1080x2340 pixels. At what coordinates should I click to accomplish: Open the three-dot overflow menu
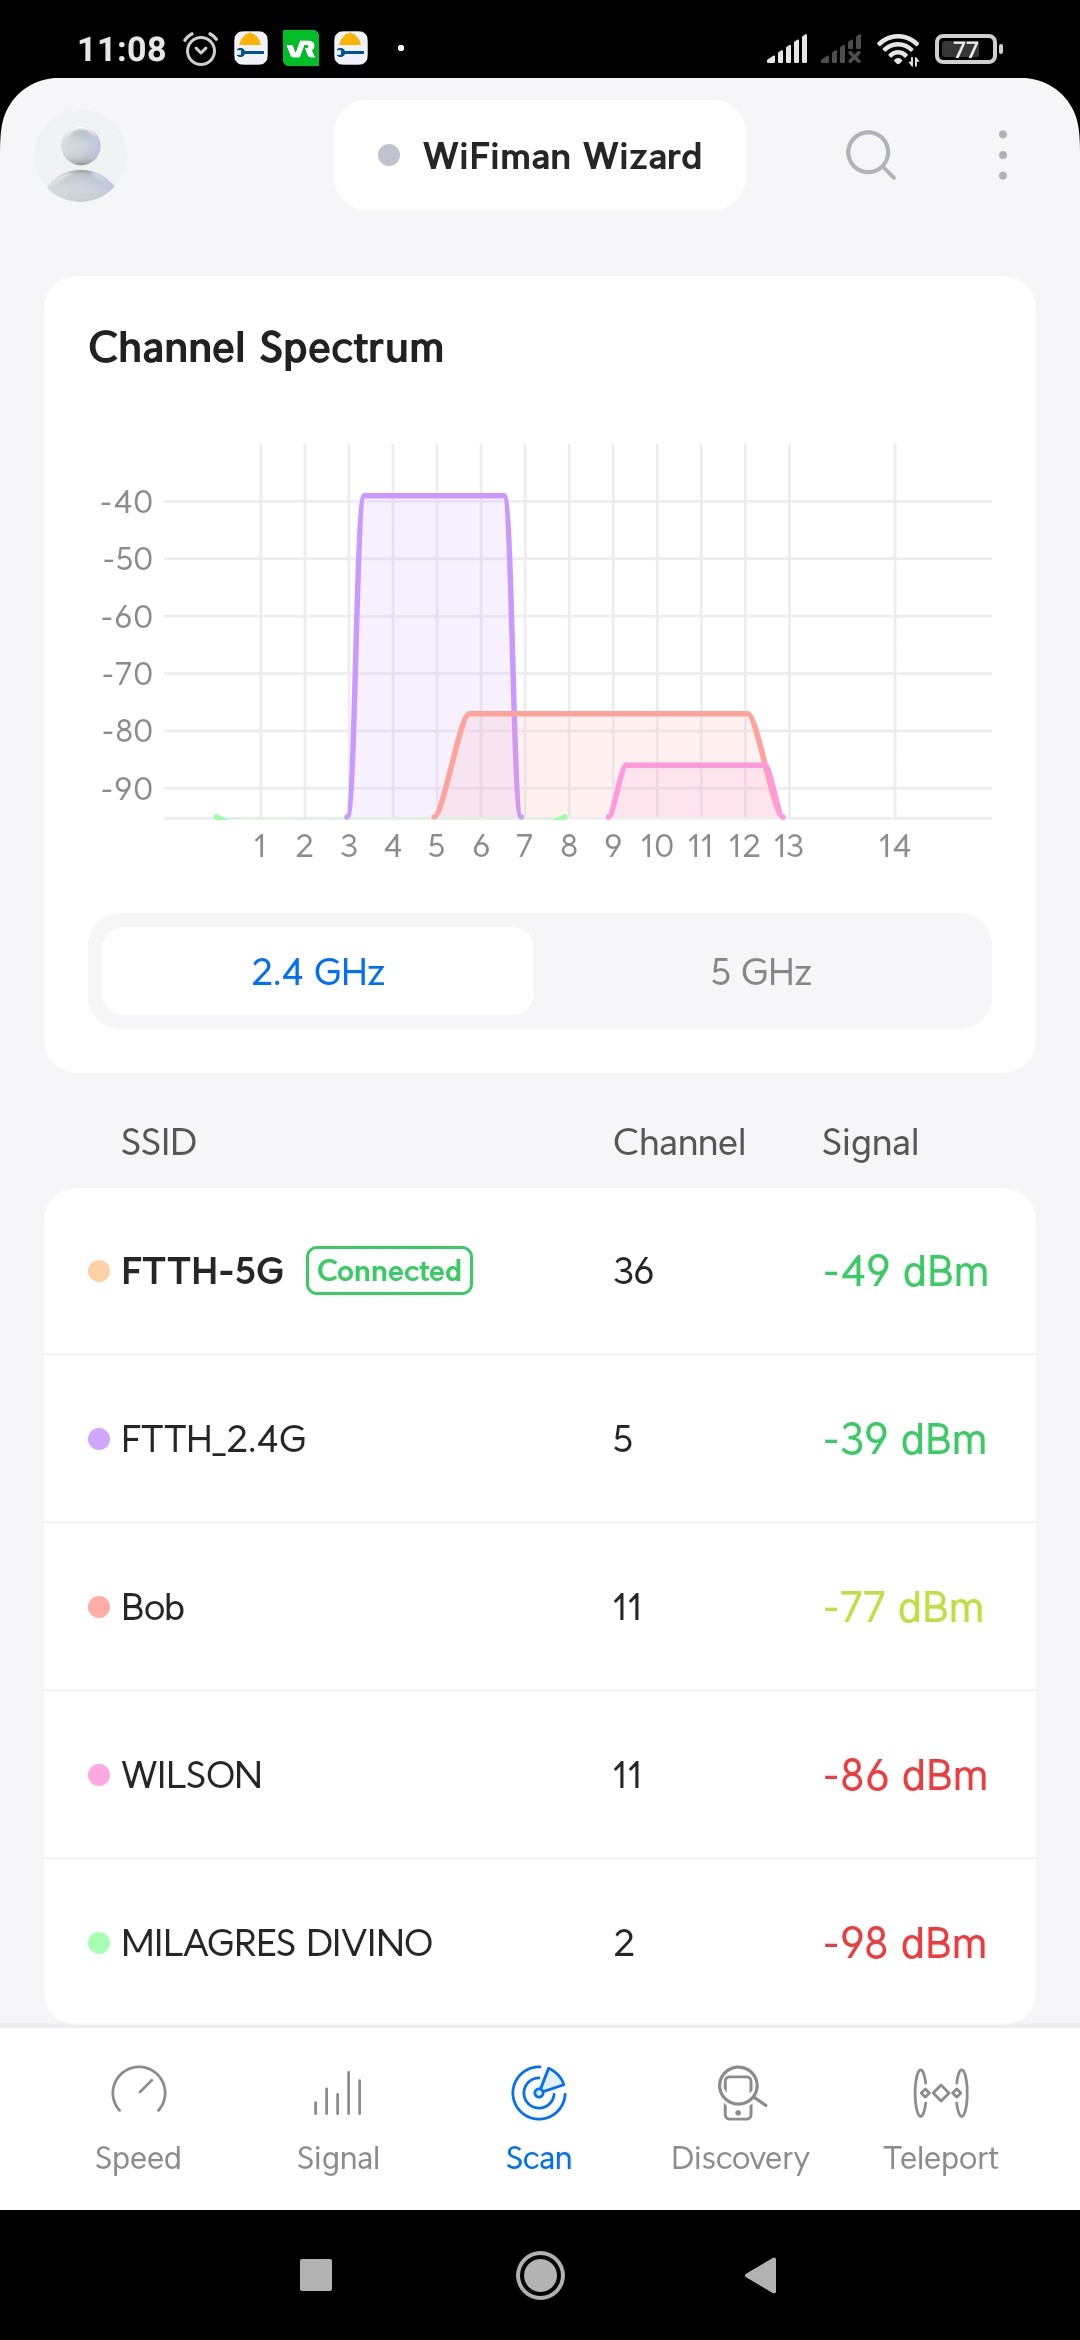pyautogui.click(x=1002, y=156)
